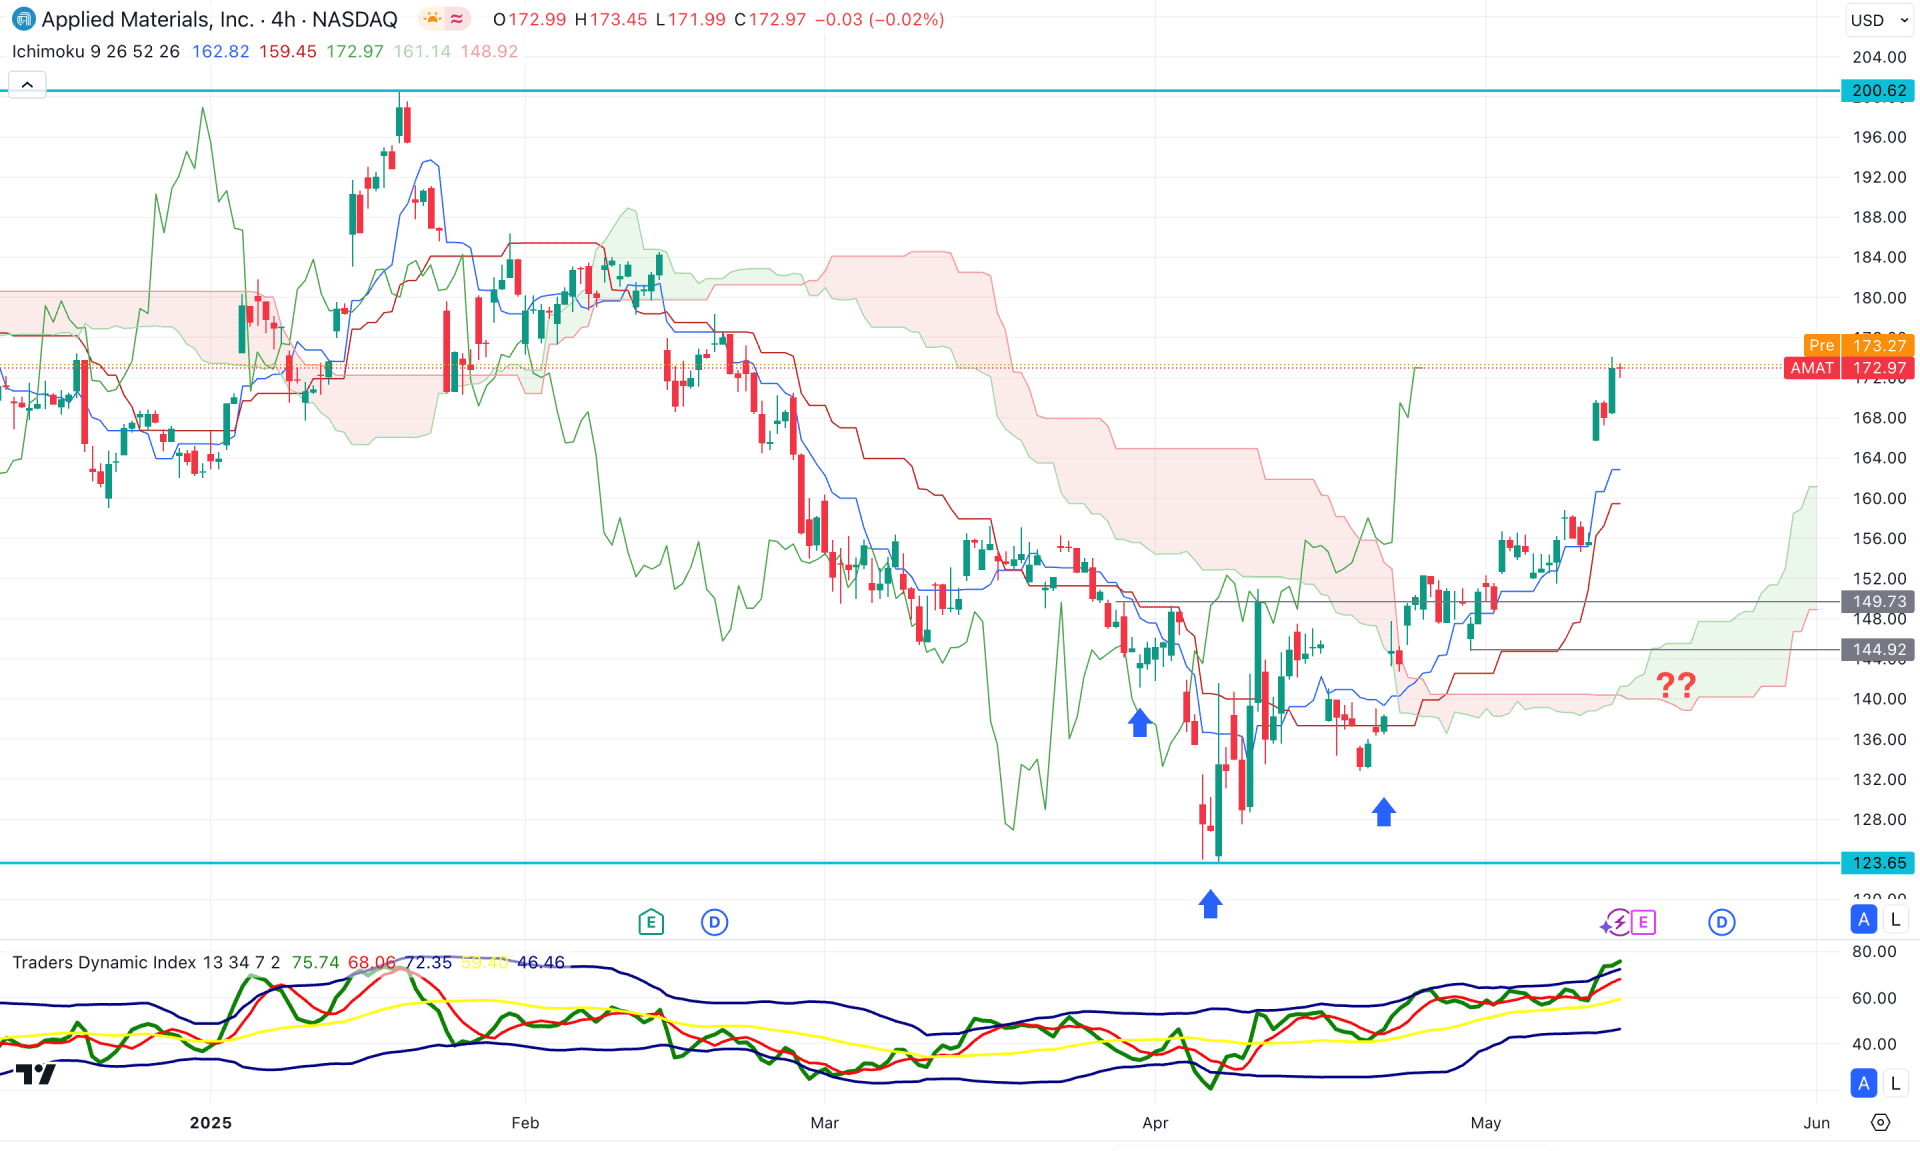Image resolution: width=1920 pixels, height=1151 pixels.
Task: Open symbol search via Applied Materials title
Action: pyautogui.click(x=219, y=19)
